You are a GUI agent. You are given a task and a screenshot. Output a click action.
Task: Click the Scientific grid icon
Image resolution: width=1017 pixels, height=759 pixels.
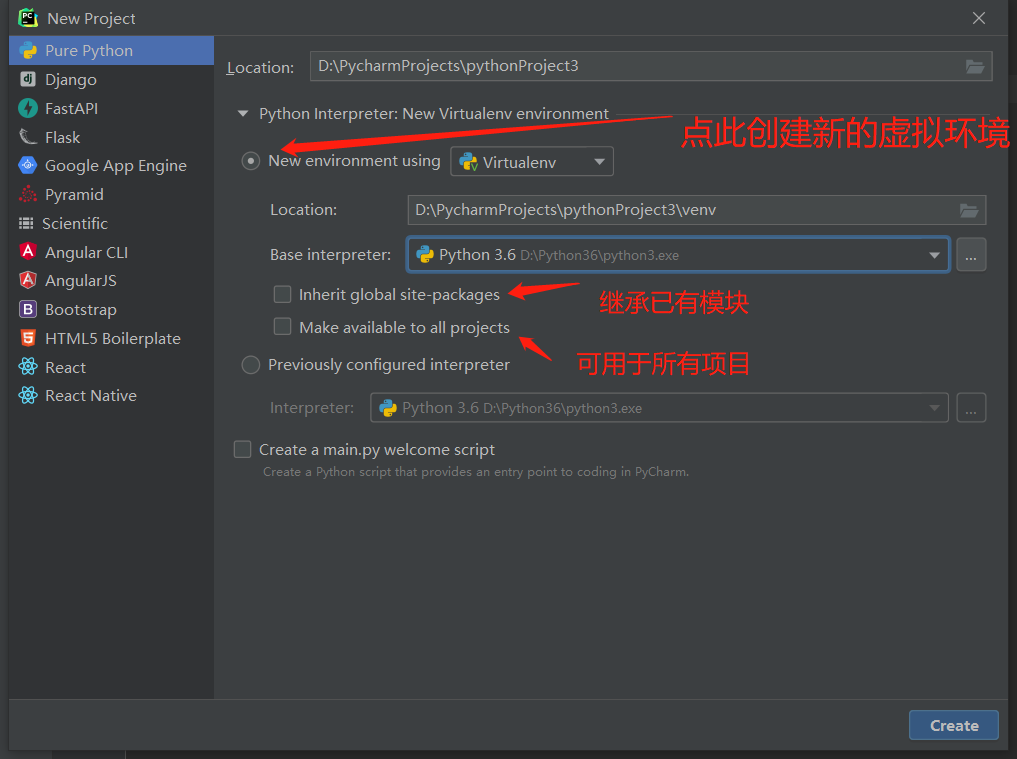tap(26, 223)
